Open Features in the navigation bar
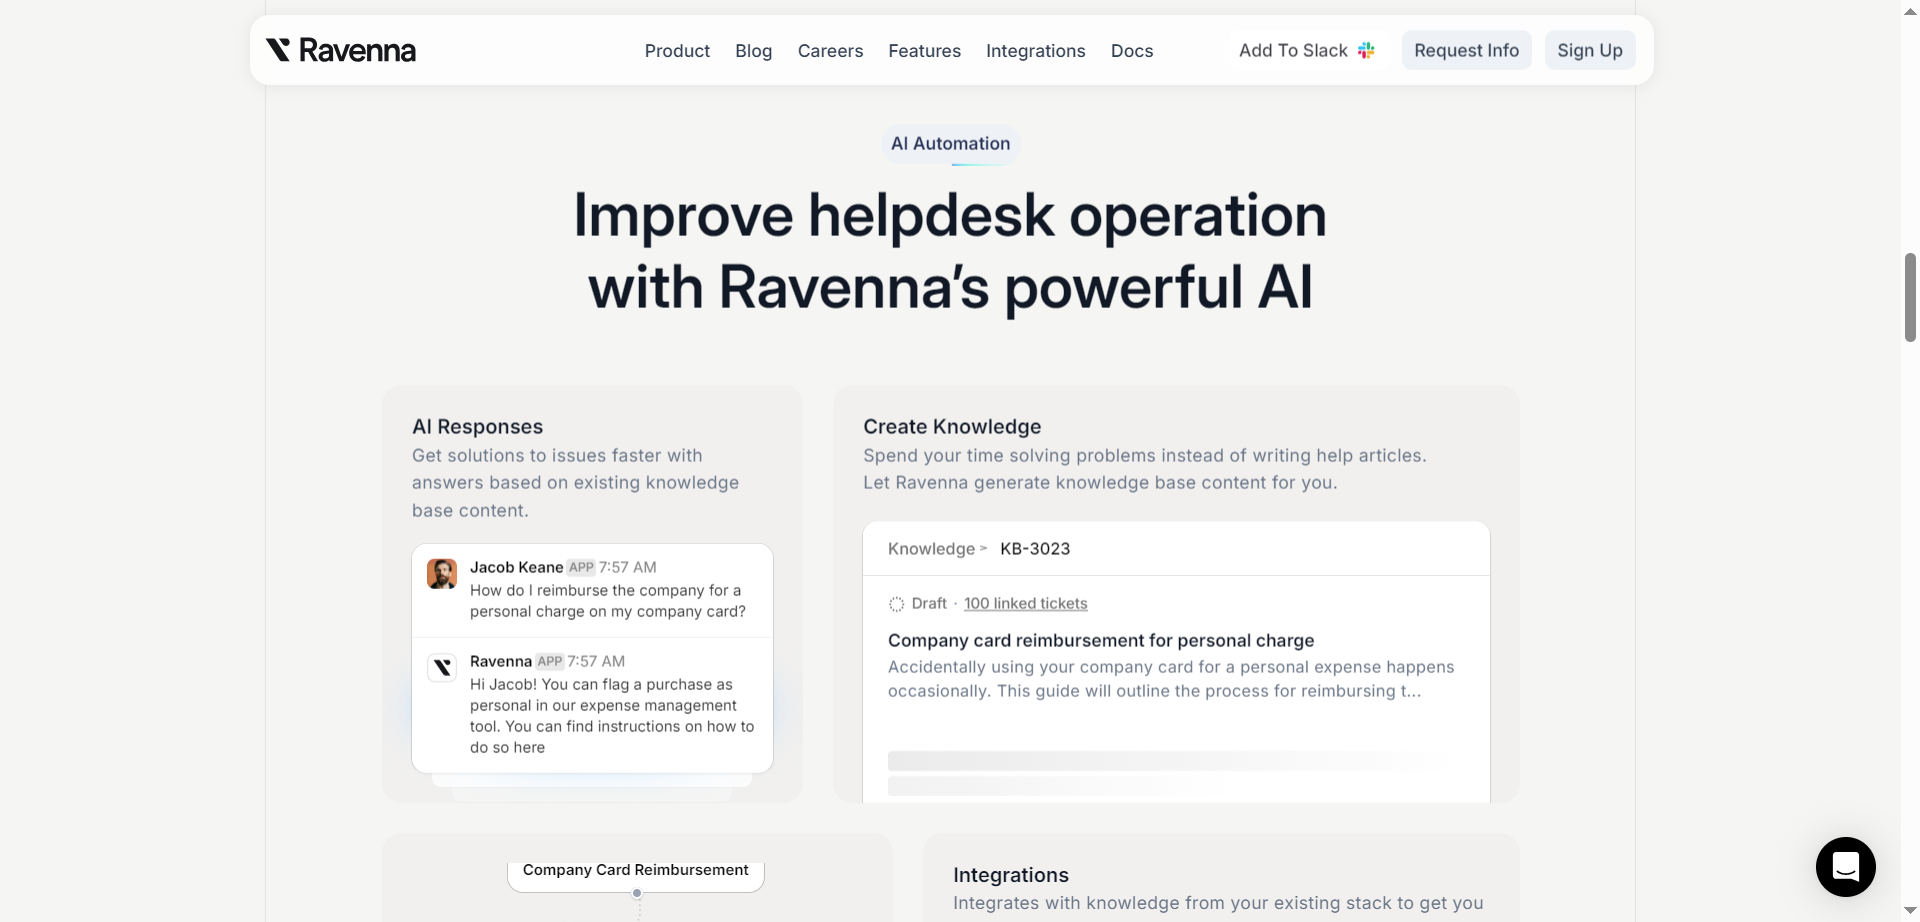This screenshot has height=922, width=1920. [x=924, y=51]
